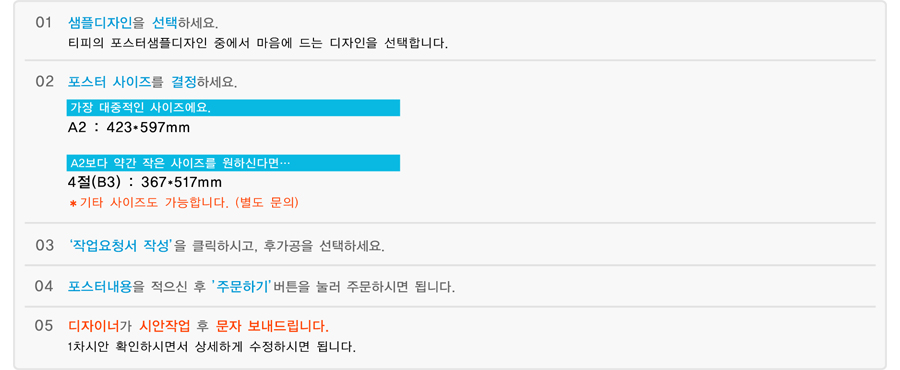Click the 'A2 : 423*597mm' size text
900x370 pixels.
click(129, 127)
